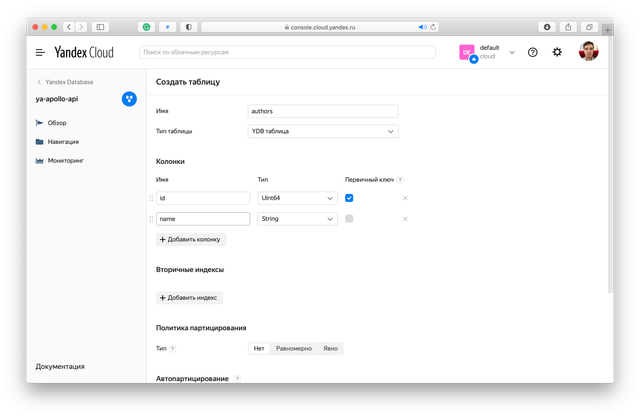Open the Навигация sidebar section
This screenshot has width=640, height=418.
tap(62, 141)
